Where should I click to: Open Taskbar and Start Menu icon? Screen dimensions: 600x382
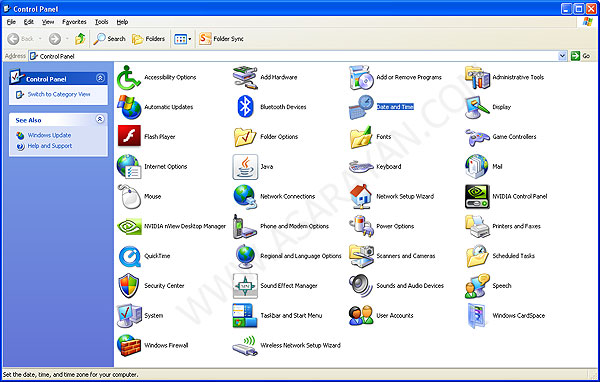click(x=245, y=315)
